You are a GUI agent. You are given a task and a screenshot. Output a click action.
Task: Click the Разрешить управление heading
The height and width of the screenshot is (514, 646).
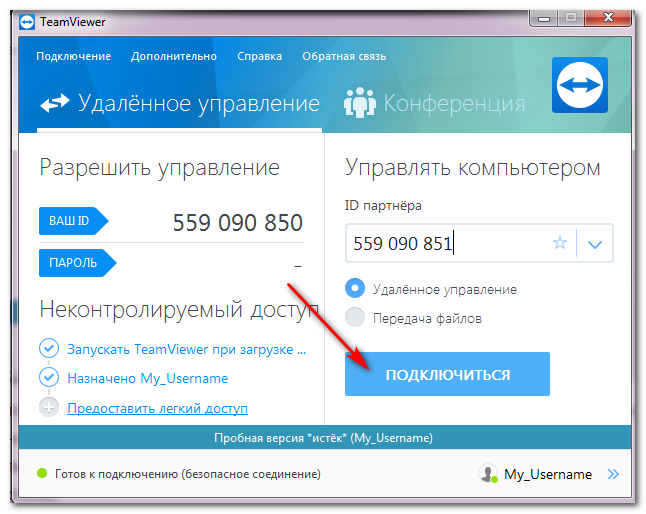pos(159,167)
